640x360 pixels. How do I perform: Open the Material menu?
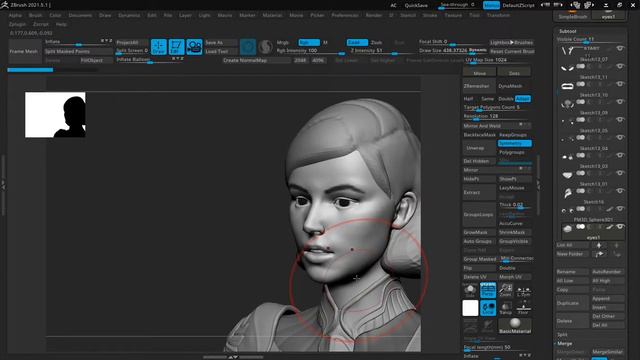272,15
